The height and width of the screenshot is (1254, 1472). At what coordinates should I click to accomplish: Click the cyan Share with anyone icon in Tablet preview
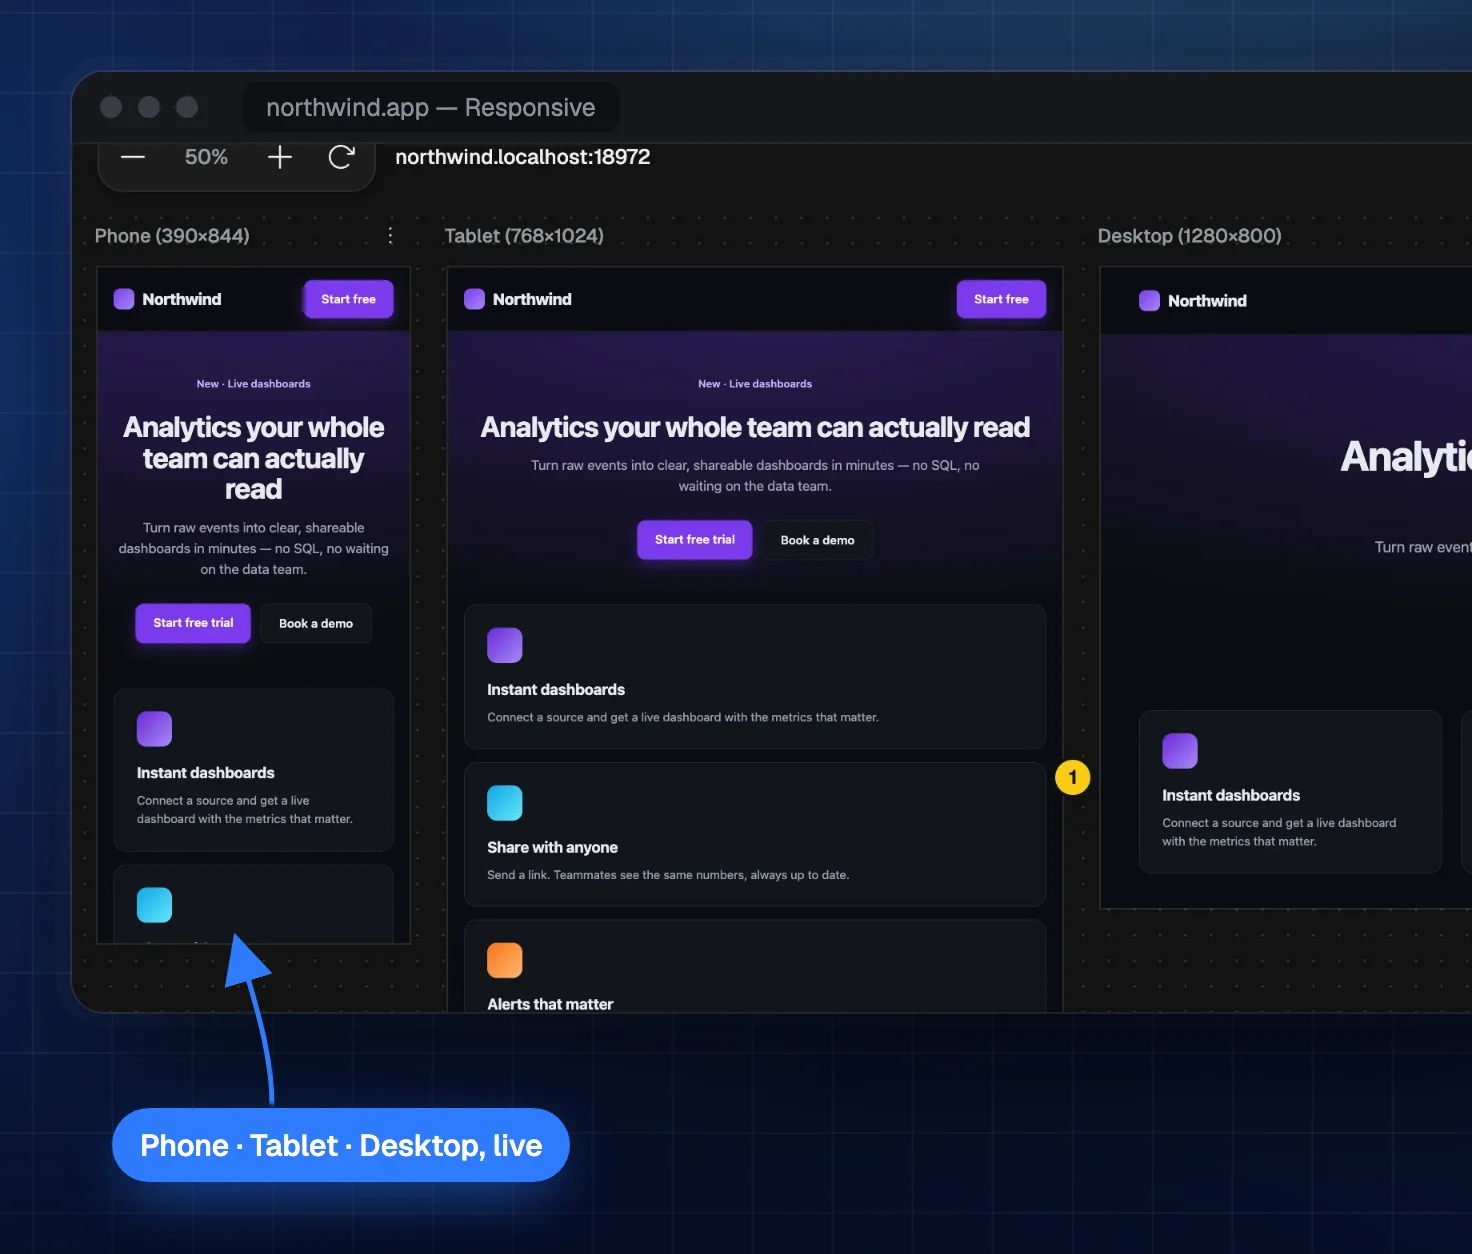(x=505, y=803)
